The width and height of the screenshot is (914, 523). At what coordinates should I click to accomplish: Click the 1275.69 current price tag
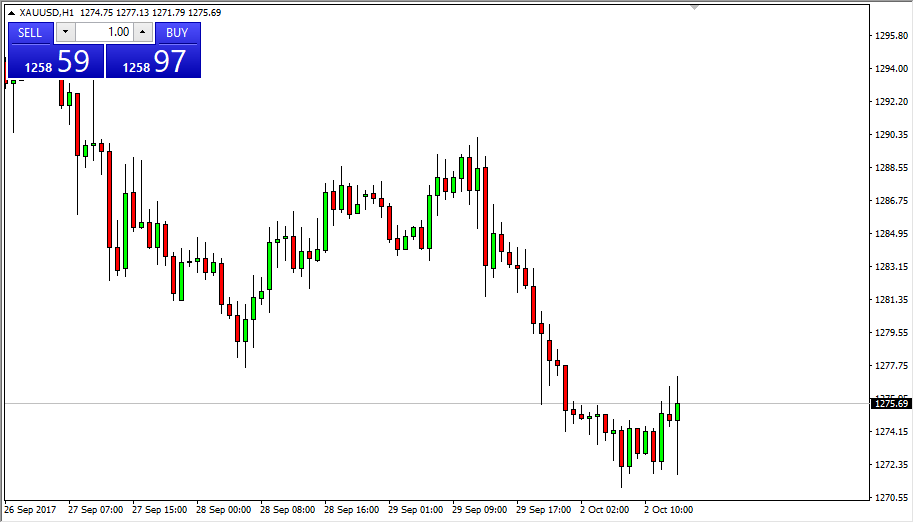click(891, 403)
